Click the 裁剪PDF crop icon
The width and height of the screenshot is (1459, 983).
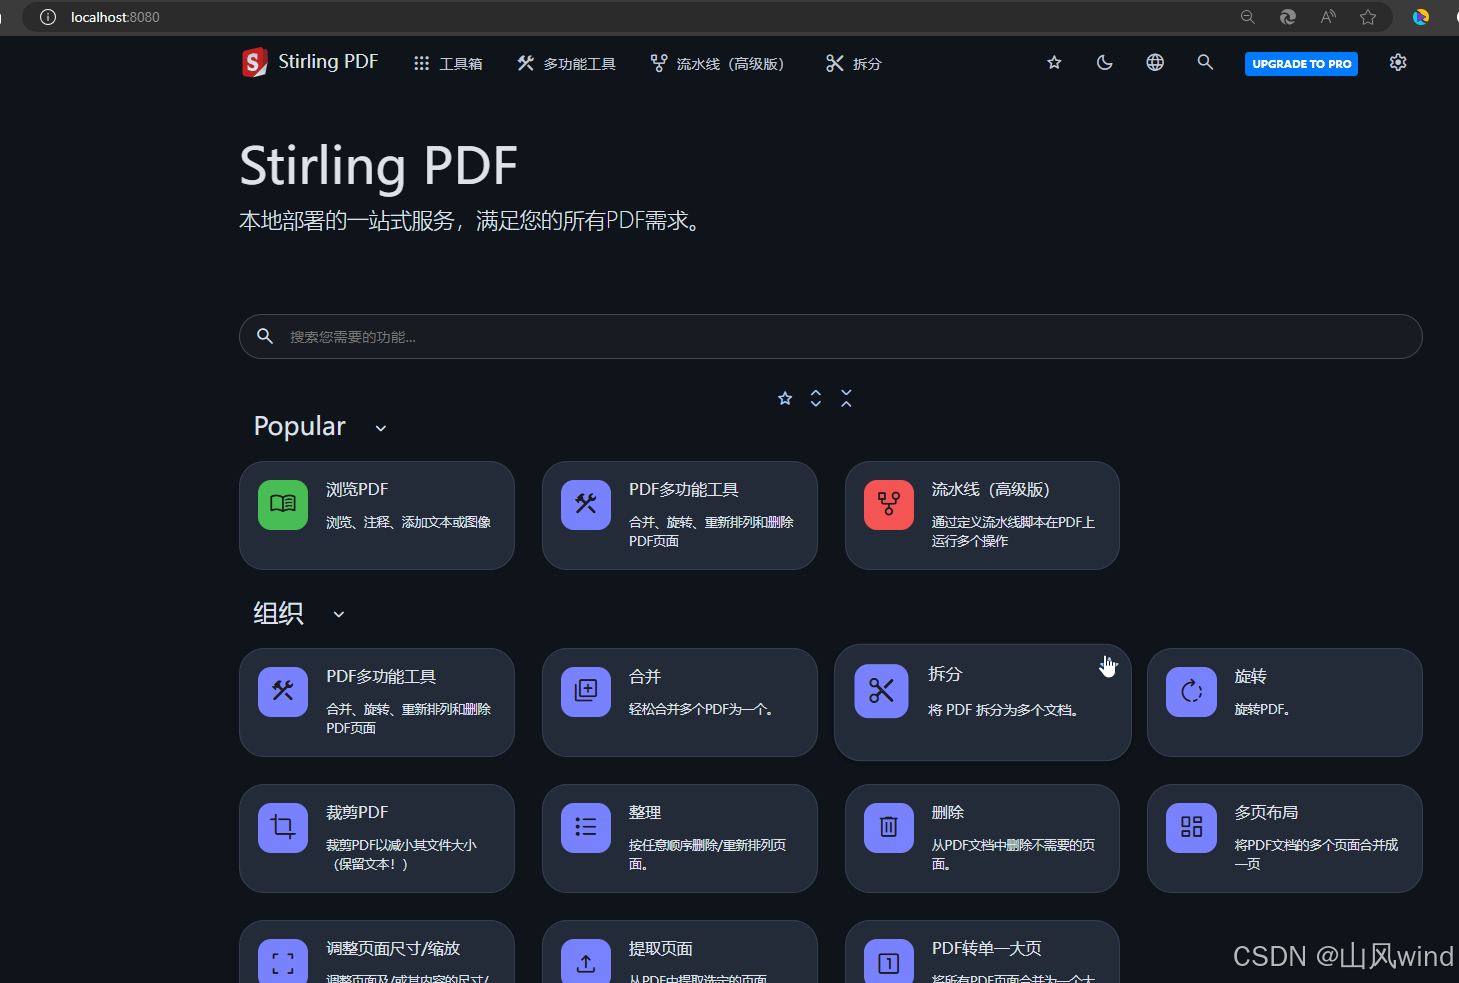(283, 827)
